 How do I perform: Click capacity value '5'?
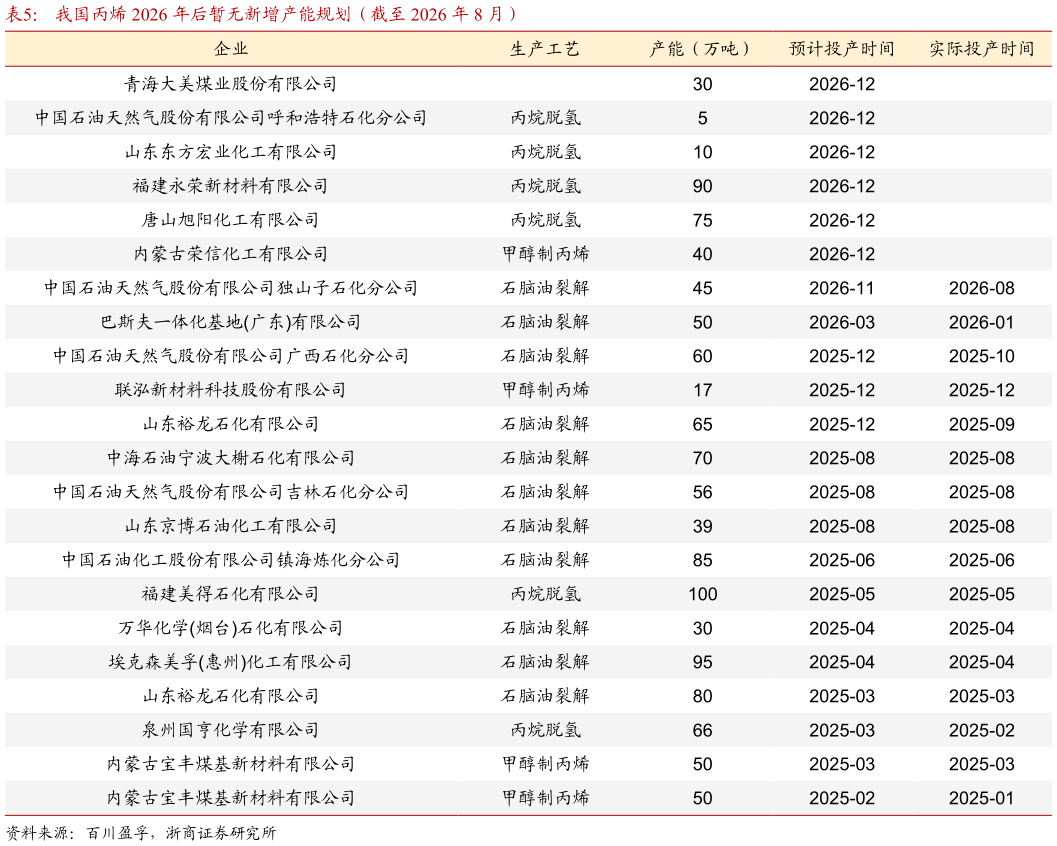point(702,118)
